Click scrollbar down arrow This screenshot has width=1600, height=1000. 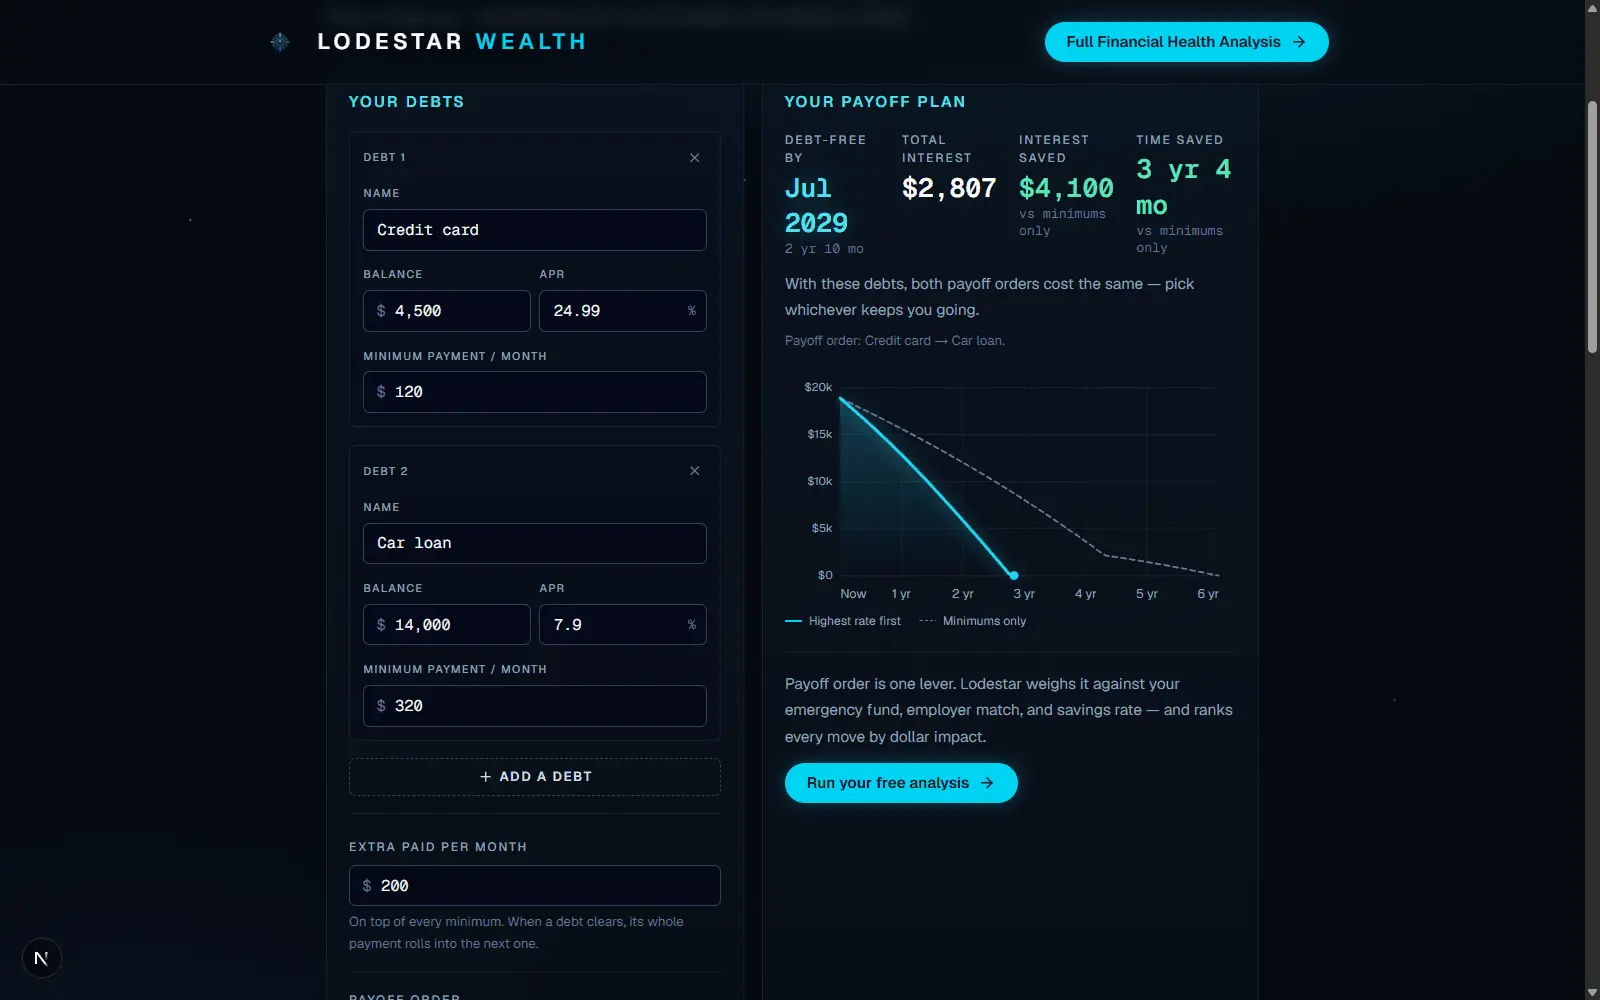click(x=1592, y=992)
